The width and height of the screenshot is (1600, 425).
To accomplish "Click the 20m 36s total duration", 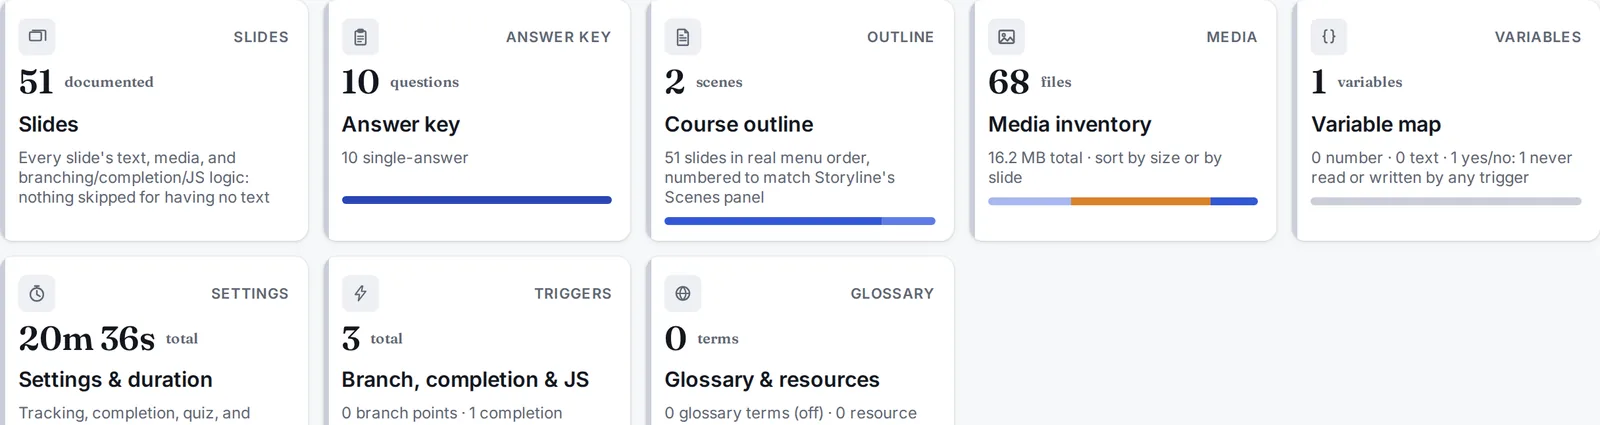I will click(108, 338).
